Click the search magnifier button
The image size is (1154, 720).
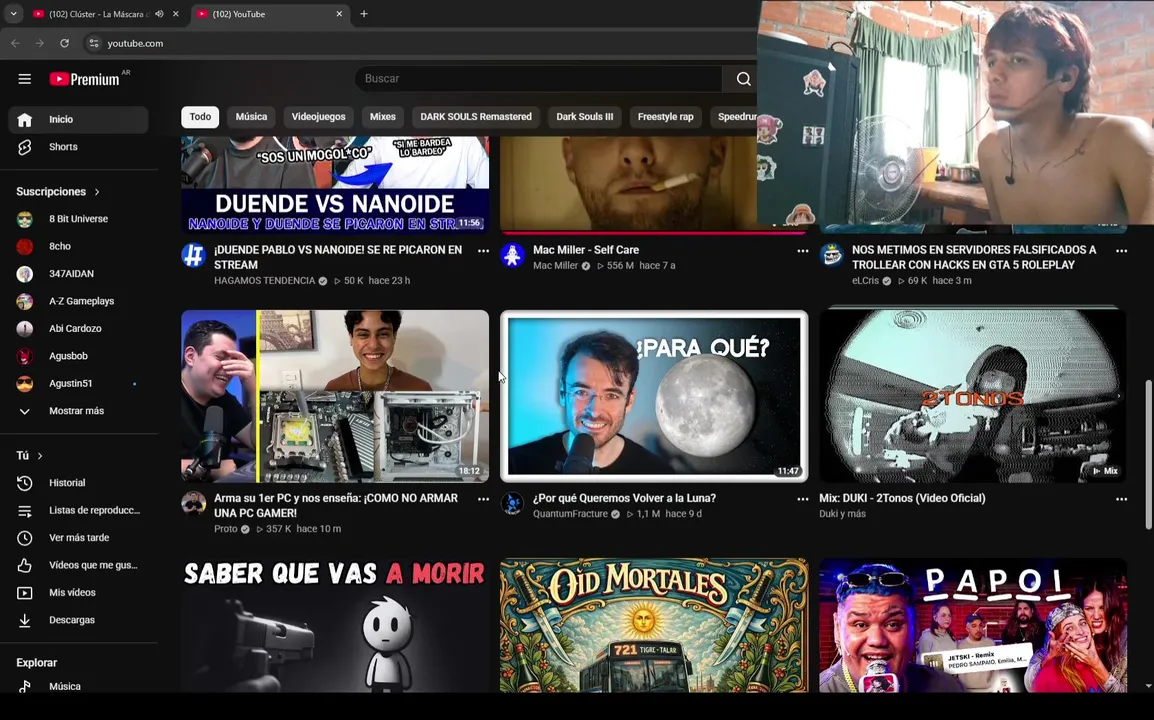[743, 79]
